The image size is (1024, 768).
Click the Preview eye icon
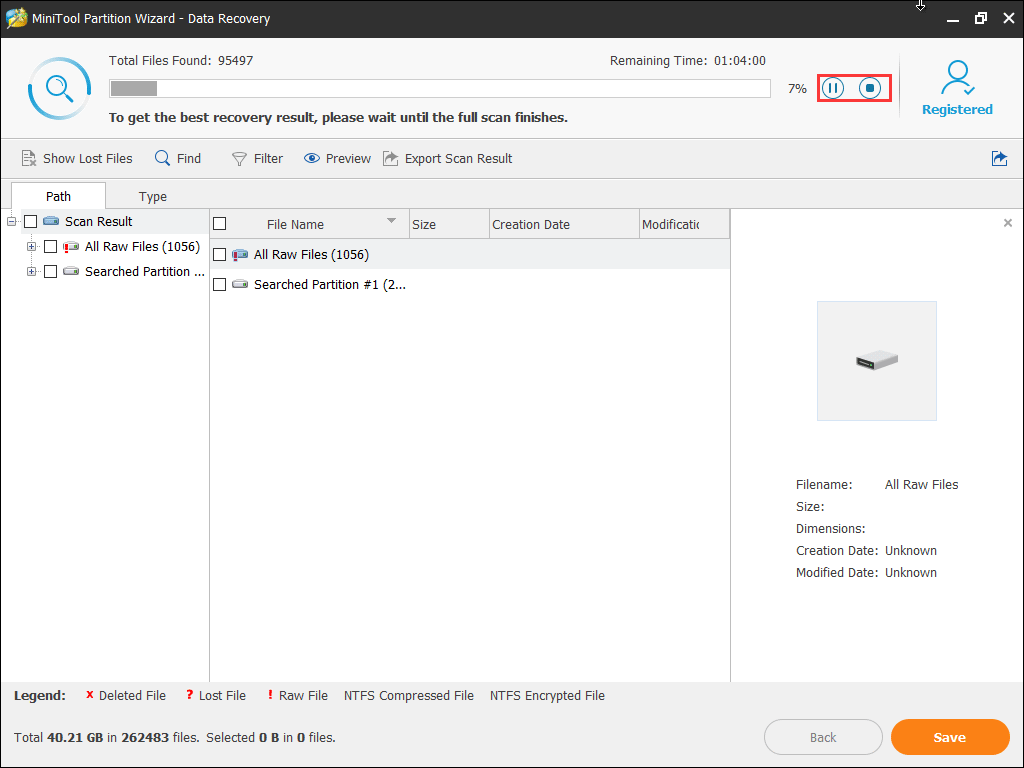click(x=312, y=158)
